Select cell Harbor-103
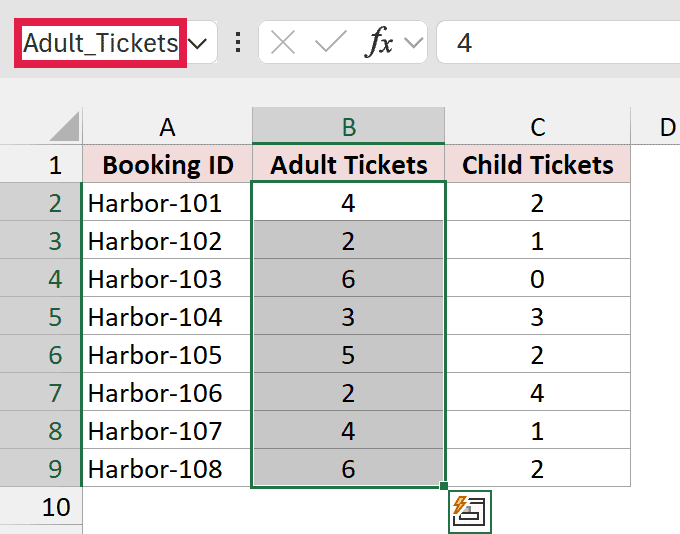This screenshot has width=680, height=534. pos(167,278)
